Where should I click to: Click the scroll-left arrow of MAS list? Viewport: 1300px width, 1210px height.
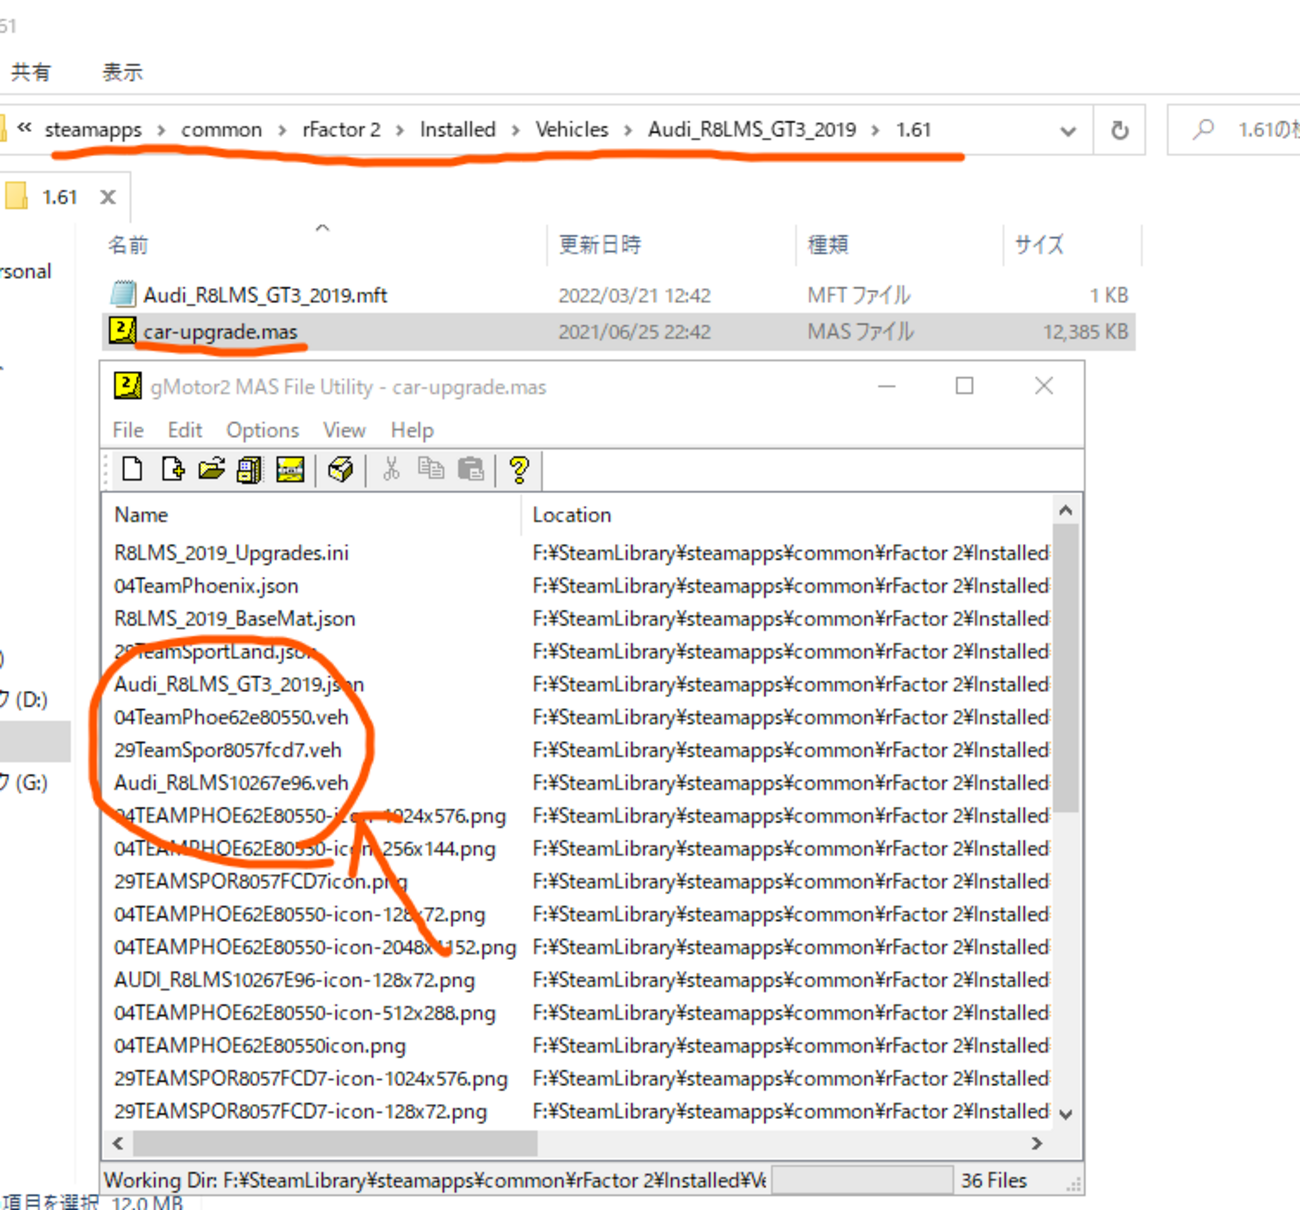(x=118, y=1143)
